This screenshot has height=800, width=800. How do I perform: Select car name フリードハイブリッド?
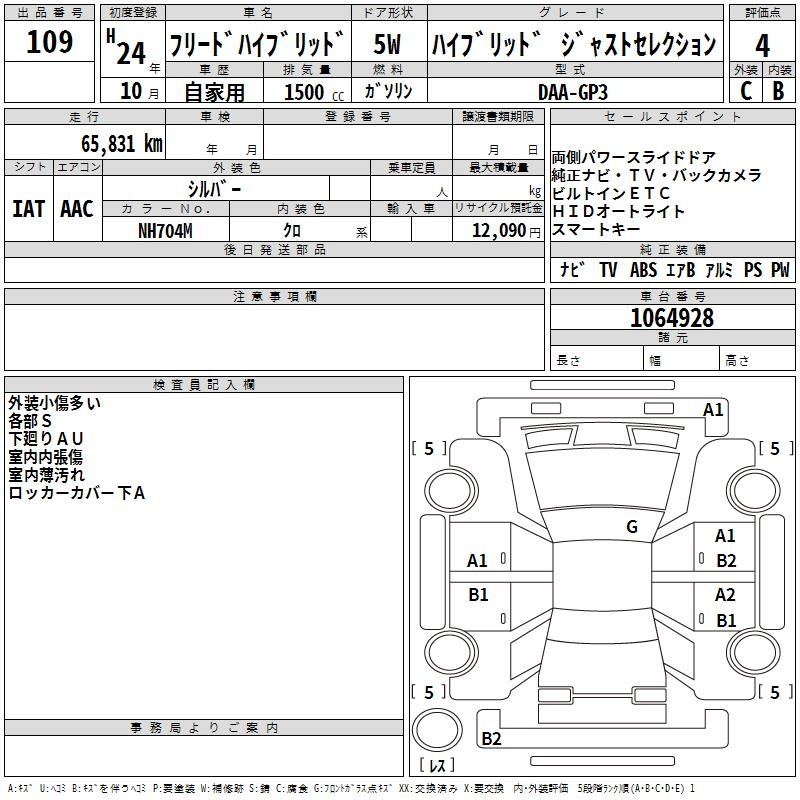[x=257, y=44]
